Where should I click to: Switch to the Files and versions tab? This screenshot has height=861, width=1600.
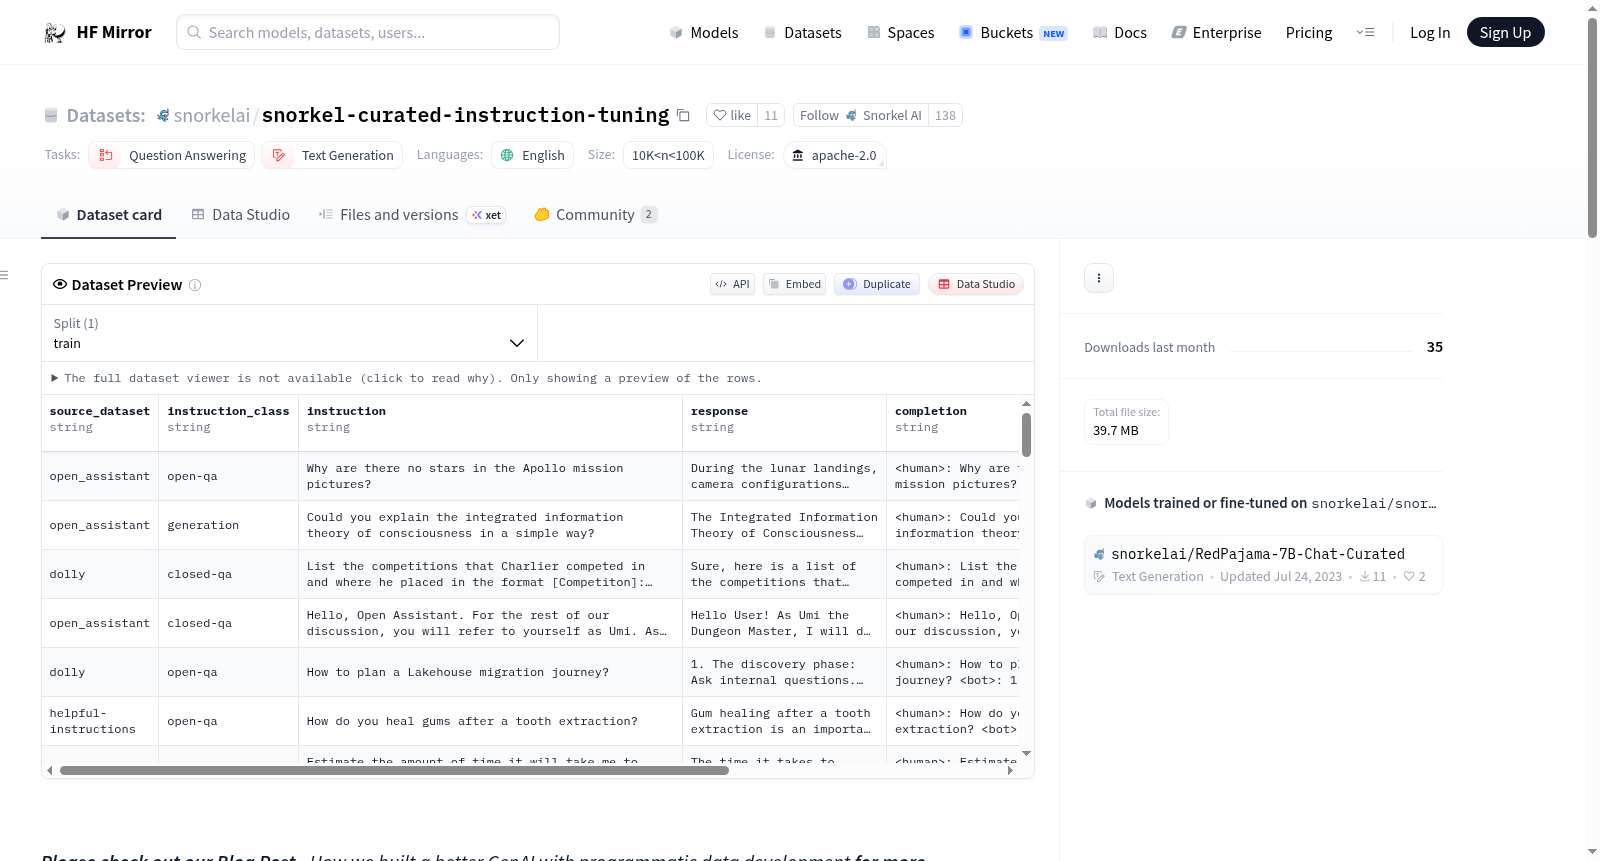click(x=412, y=215)
